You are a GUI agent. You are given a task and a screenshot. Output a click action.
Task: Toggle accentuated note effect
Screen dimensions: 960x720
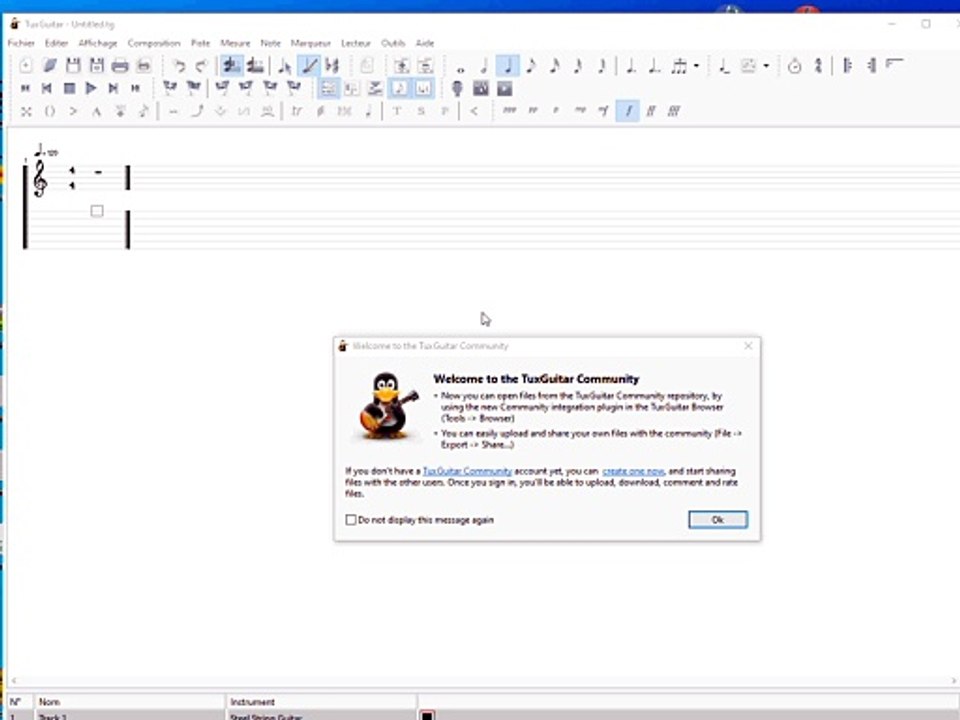coord(73,111)
